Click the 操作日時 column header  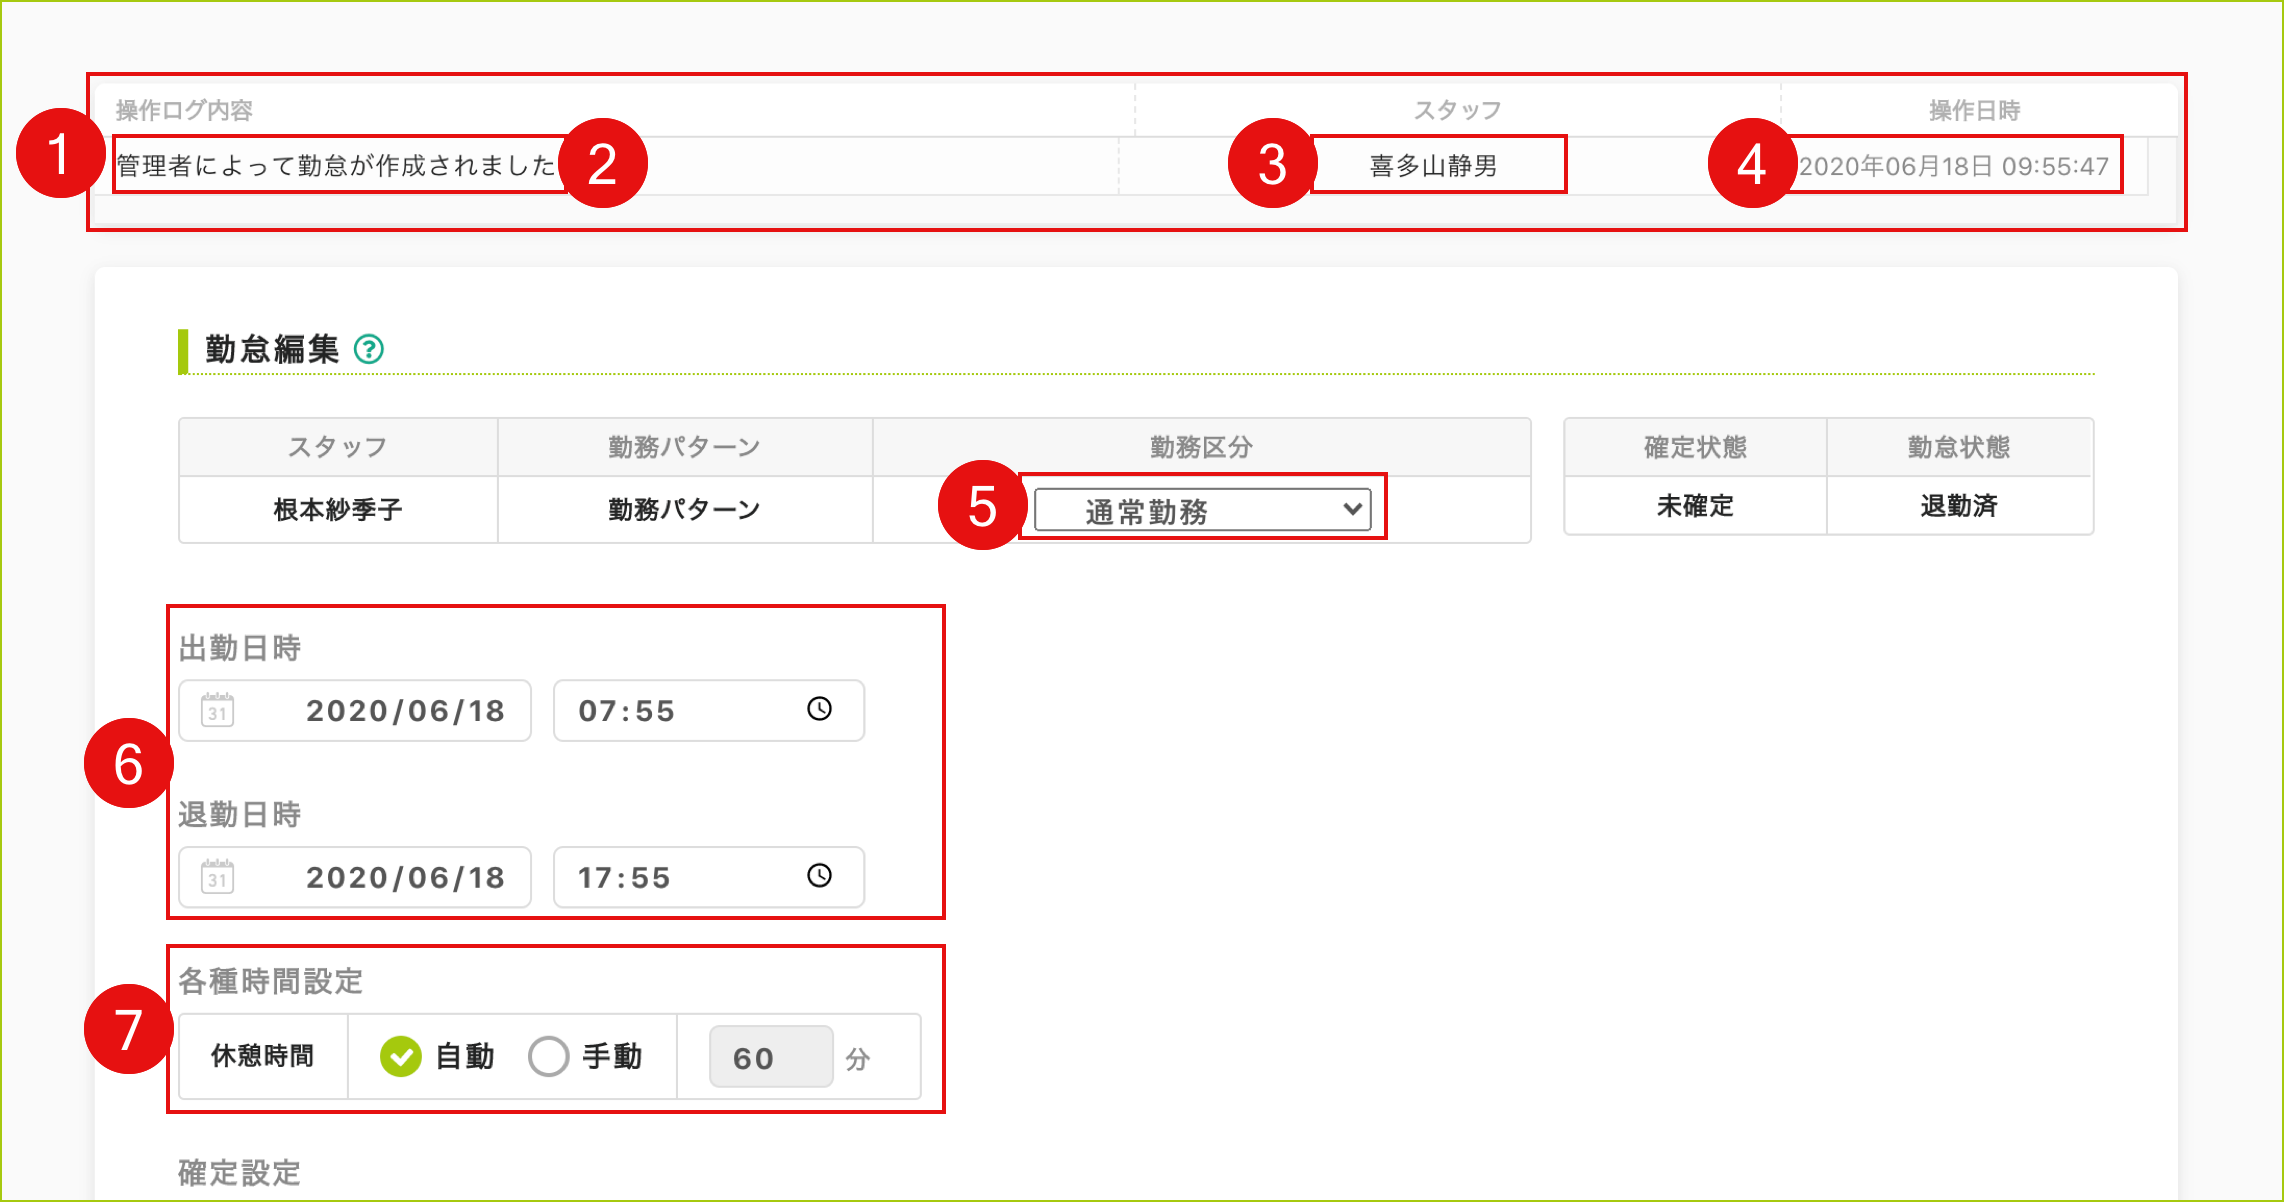(x=1974, y=110)
